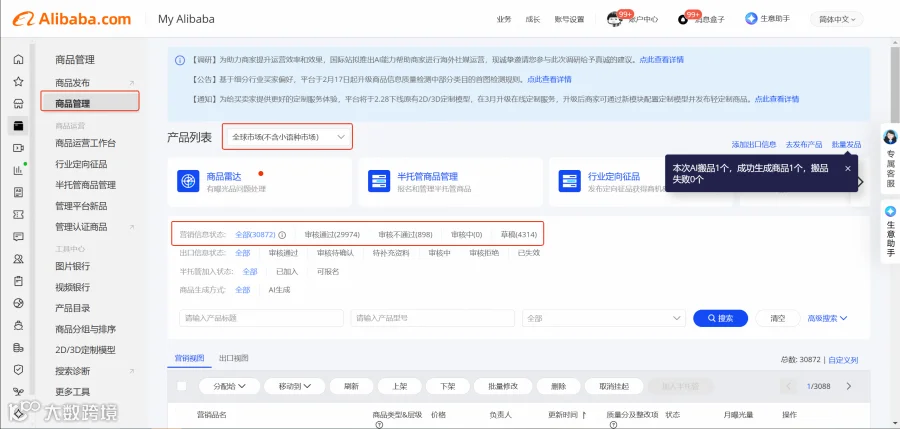Screen dimensions: 900x429
Task: Open the 生意助手 icon in top bar
Action: pyautogui.click(x=751, y=18)
